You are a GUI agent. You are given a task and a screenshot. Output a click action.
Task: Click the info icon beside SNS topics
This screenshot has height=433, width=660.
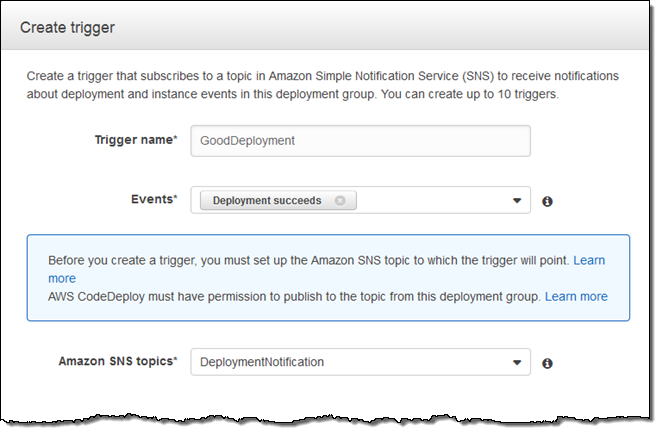click(547, 363)
